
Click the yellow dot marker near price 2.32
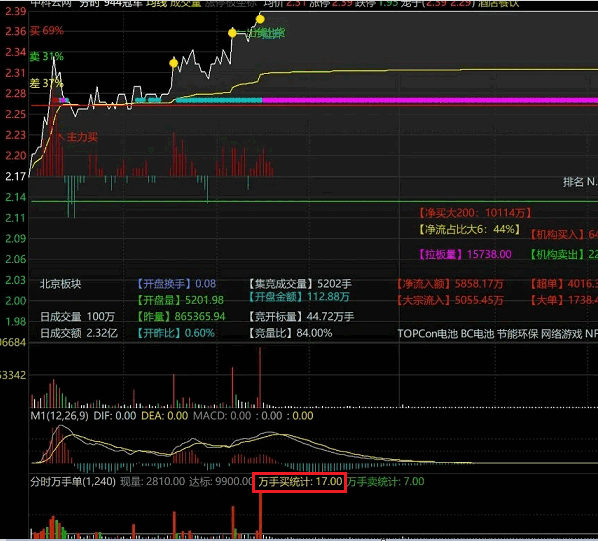coord(174,63)
